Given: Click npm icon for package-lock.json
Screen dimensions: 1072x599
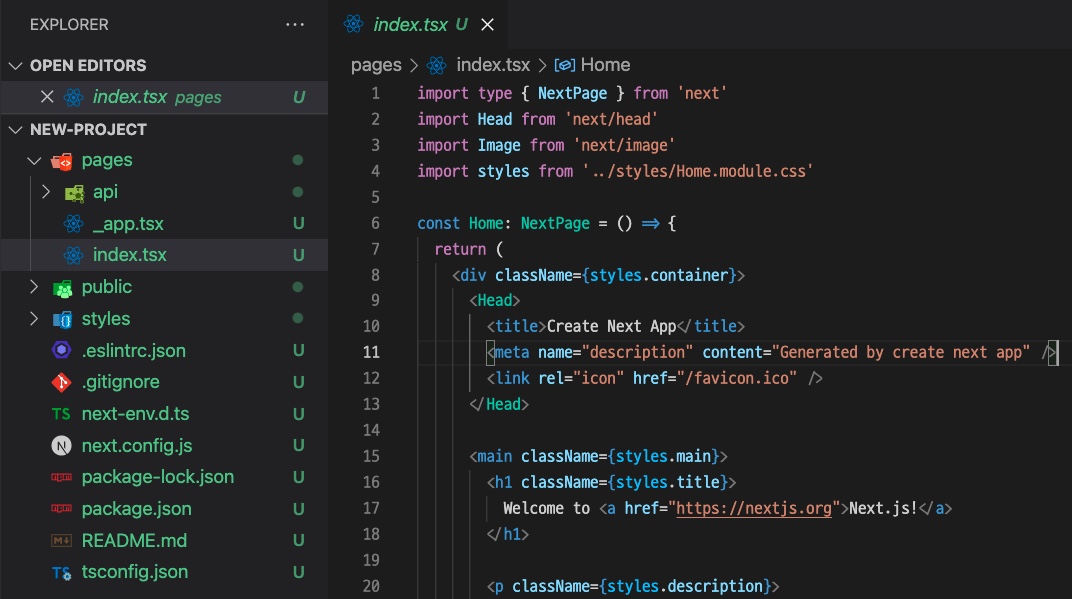Looking at the screenshot, I should [x=62, y=477].
